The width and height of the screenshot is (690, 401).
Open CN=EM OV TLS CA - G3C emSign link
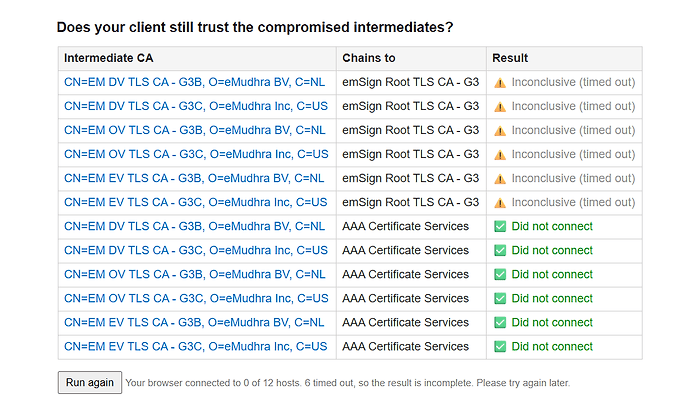tap(196, 154)
